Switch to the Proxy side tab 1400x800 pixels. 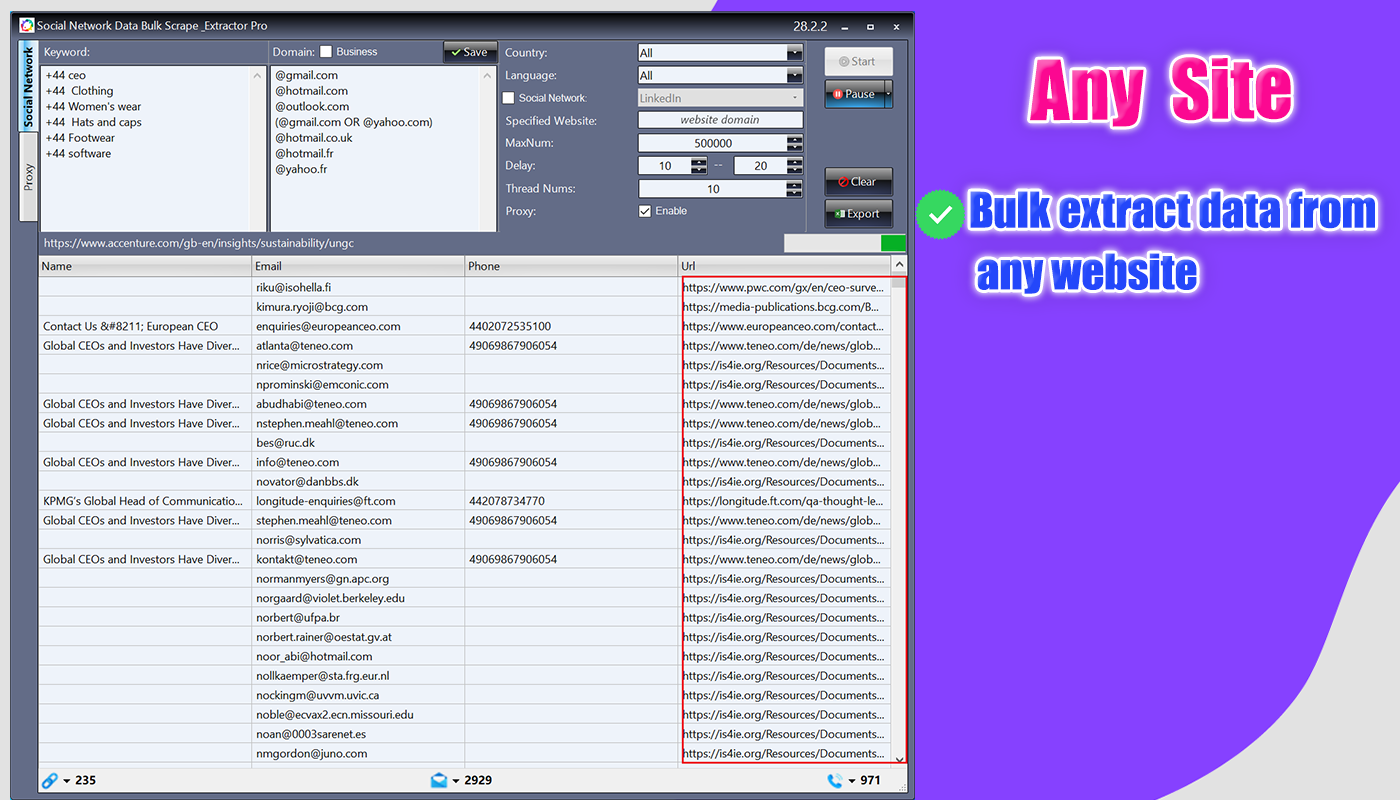click(28, 177)
